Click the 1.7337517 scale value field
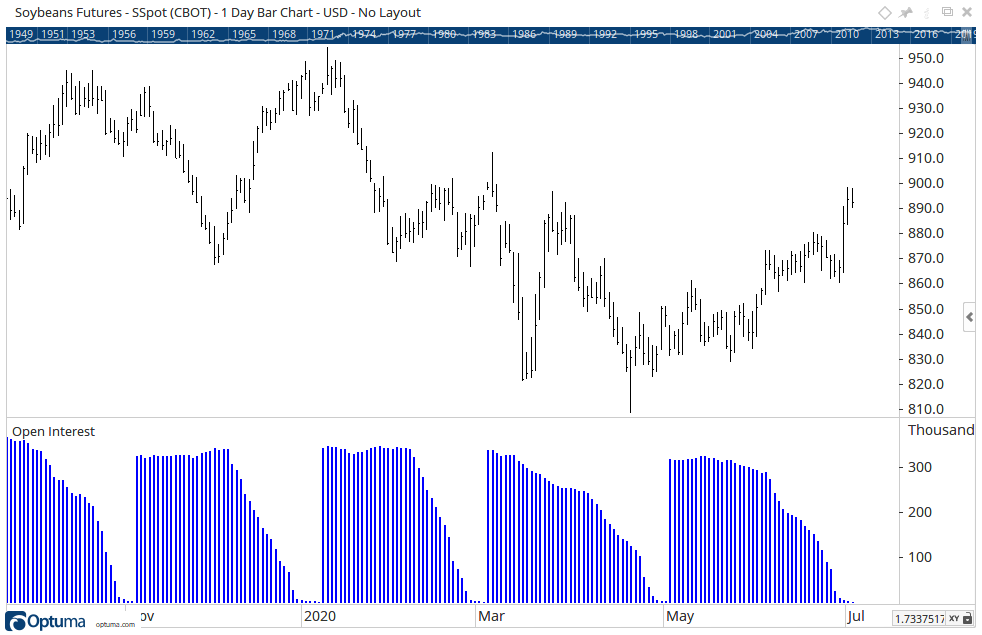982x635 pixels. click(919, 619)
